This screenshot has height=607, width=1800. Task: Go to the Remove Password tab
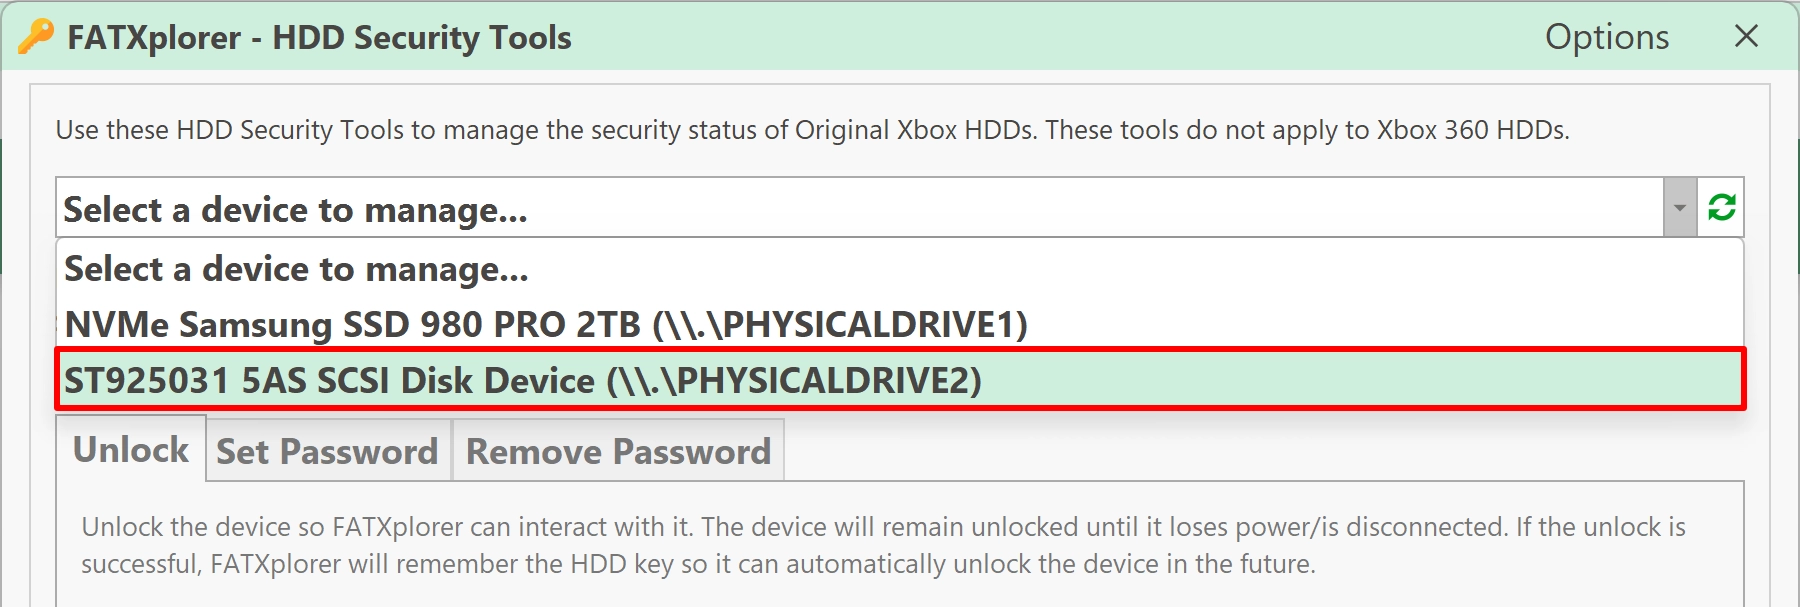coord(618,451)
